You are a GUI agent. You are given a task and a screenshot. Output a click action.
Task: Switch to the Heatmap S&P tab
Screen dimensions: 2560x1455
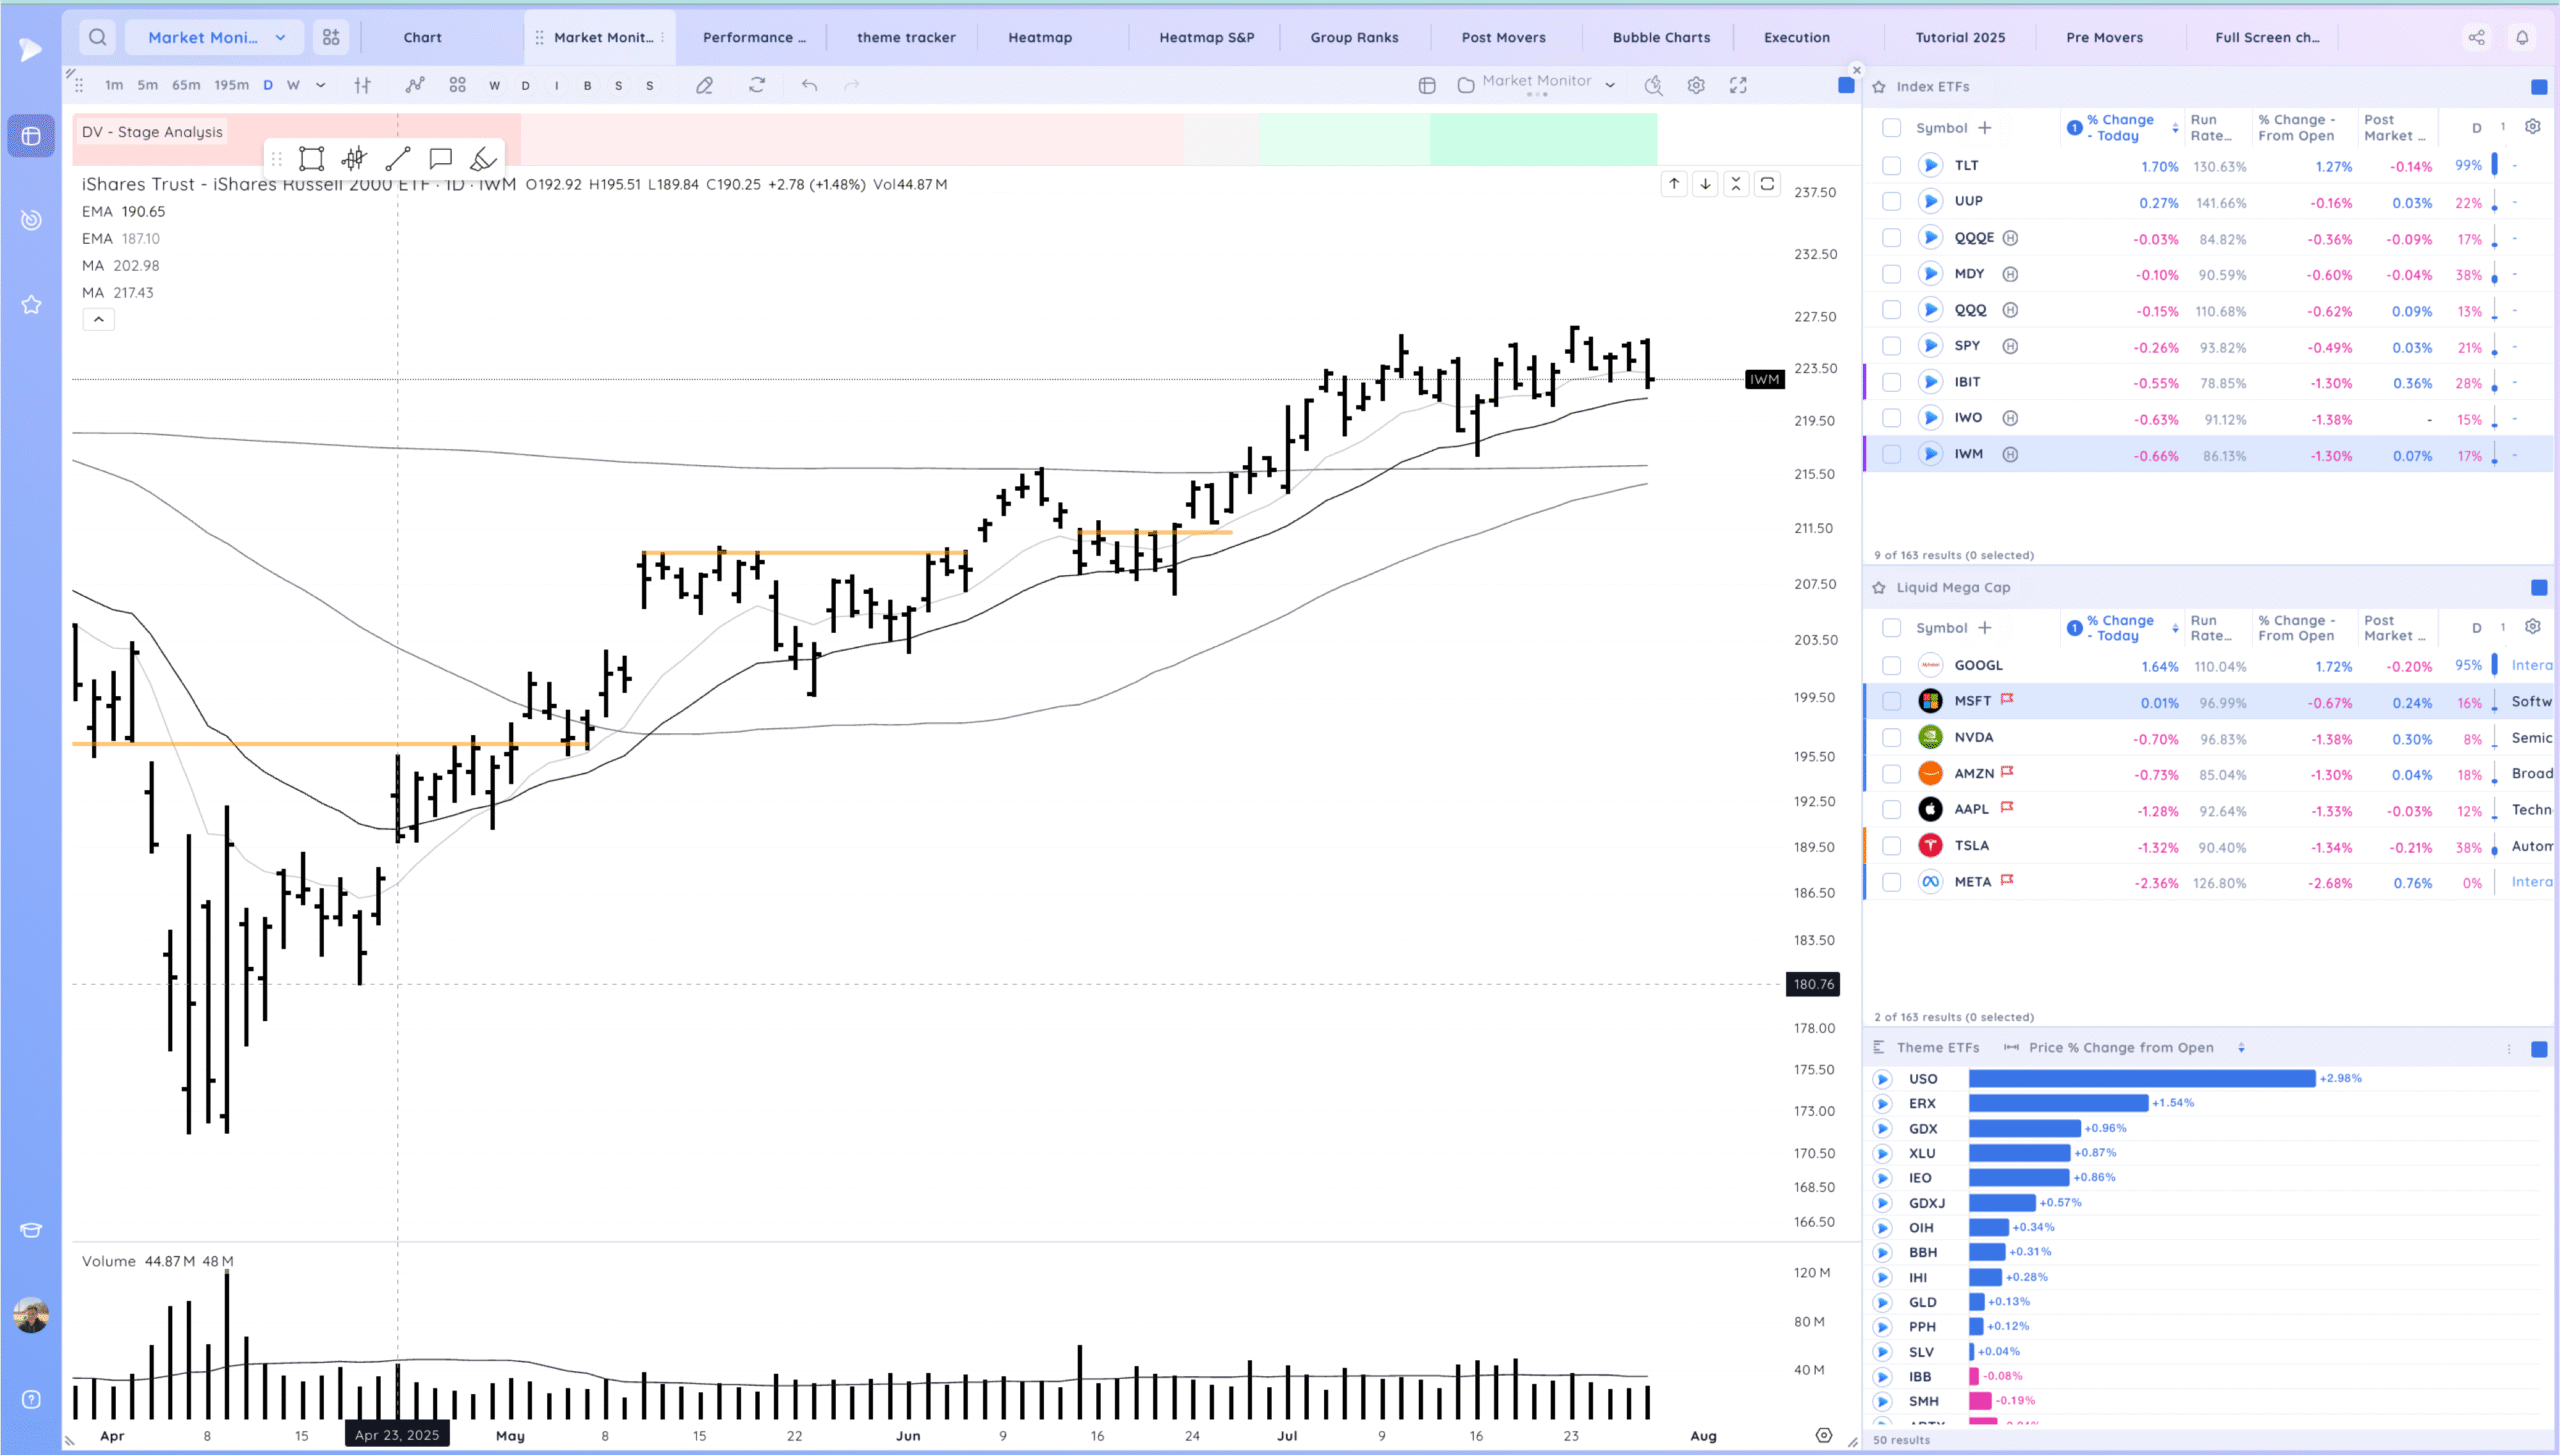coord(1206,37)
